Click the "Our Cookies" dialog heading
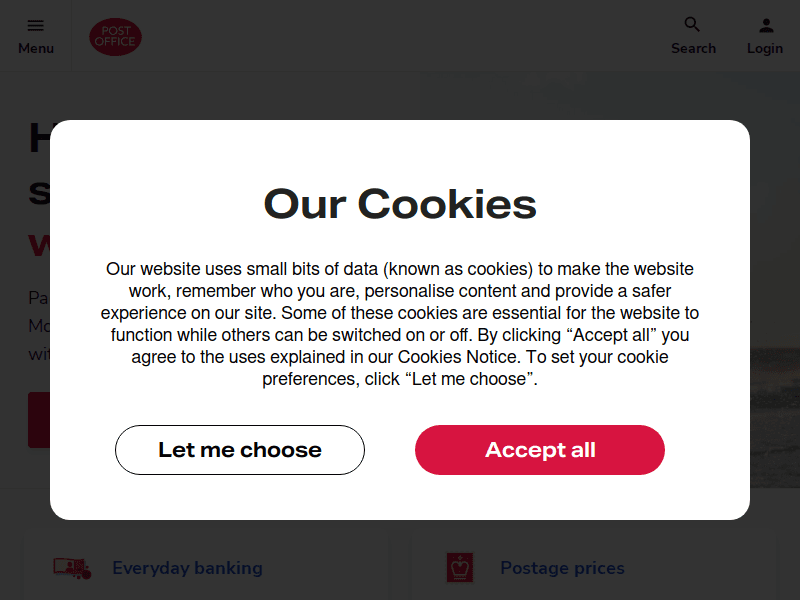800x600 pixels. 400,204
